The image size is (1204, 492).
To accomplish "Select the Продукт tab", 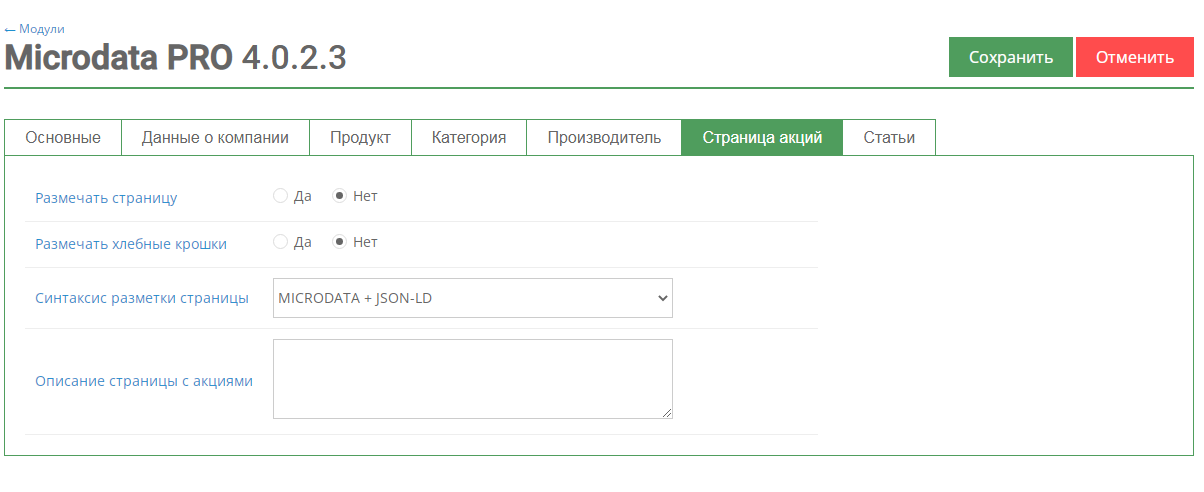I will click(x=360, y=138).
